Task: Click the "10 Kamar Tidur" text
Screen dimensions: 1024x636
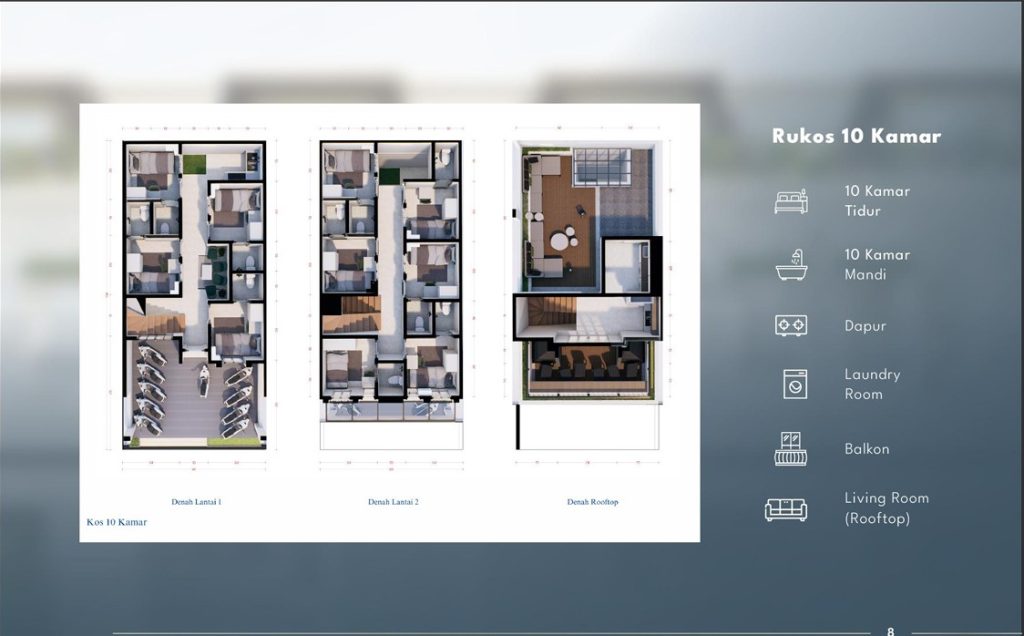Action: 877,200
